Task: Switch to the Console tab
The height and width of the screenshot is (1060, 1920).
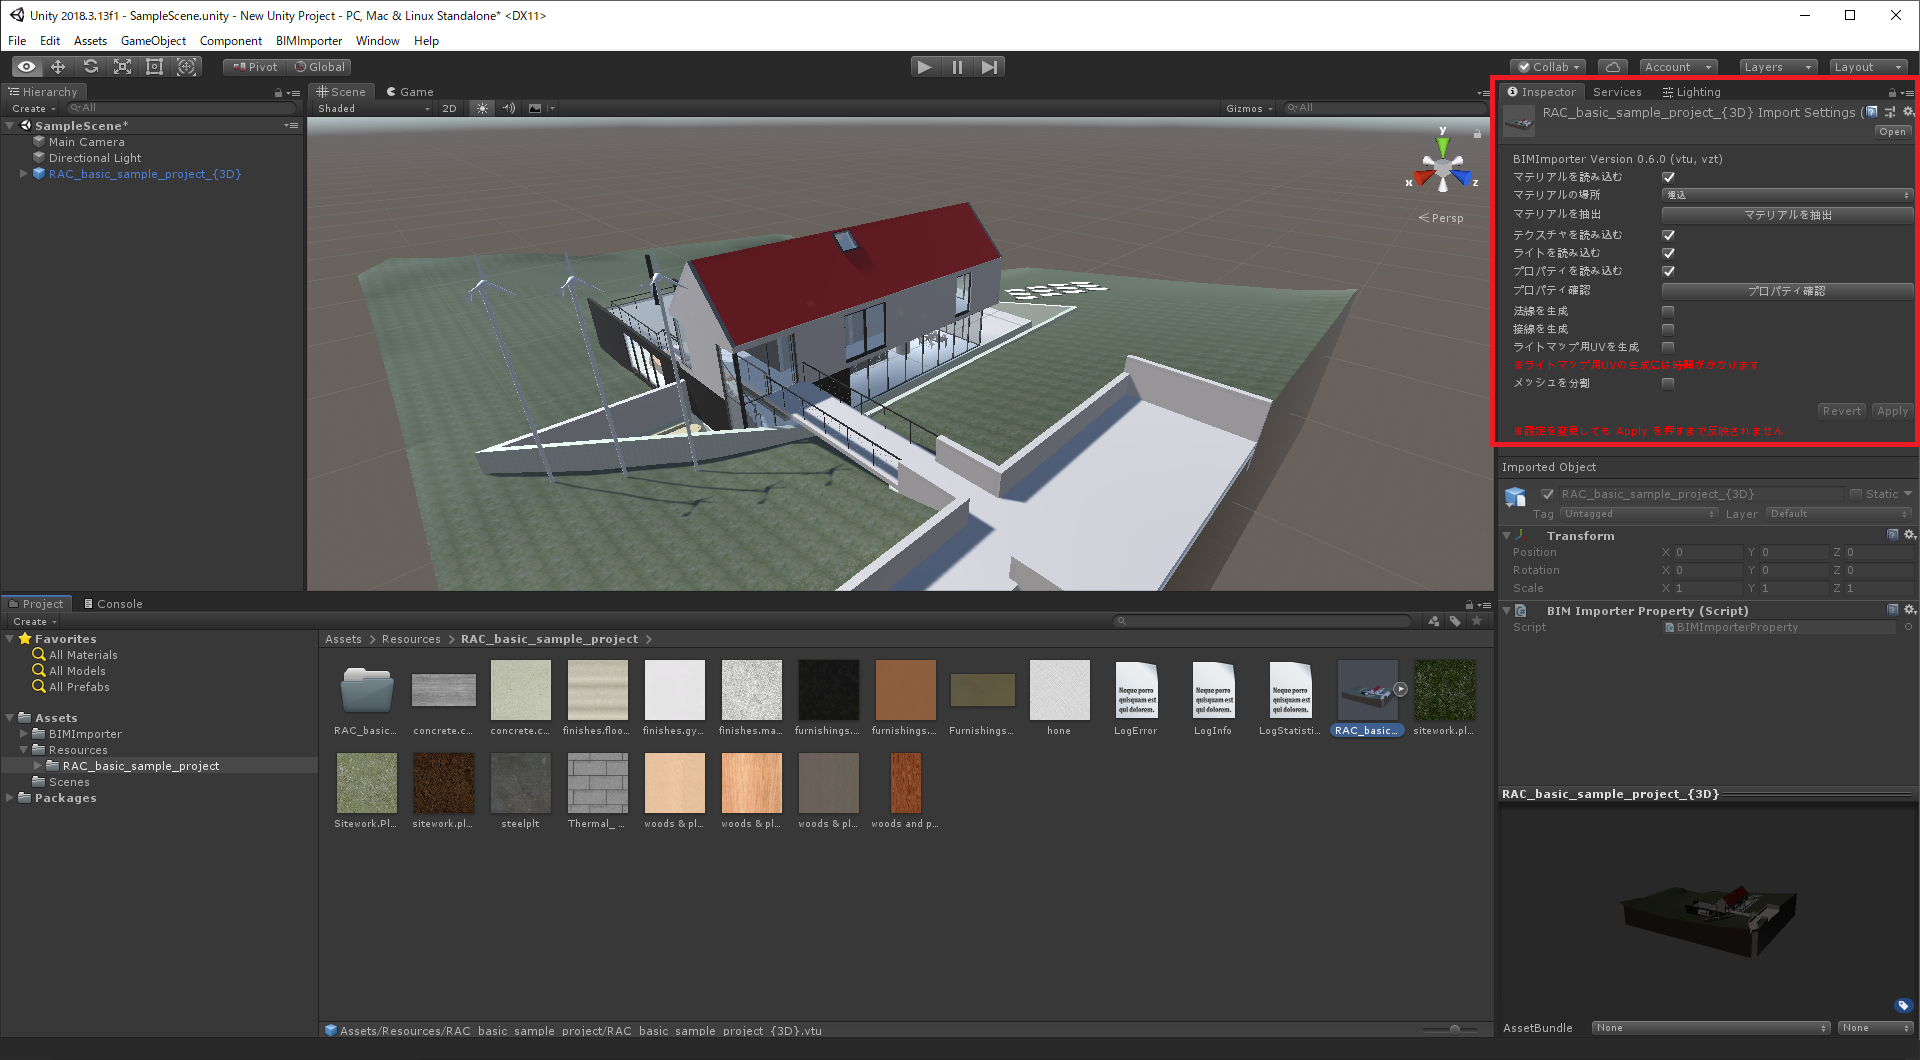Action: point(113,603)
